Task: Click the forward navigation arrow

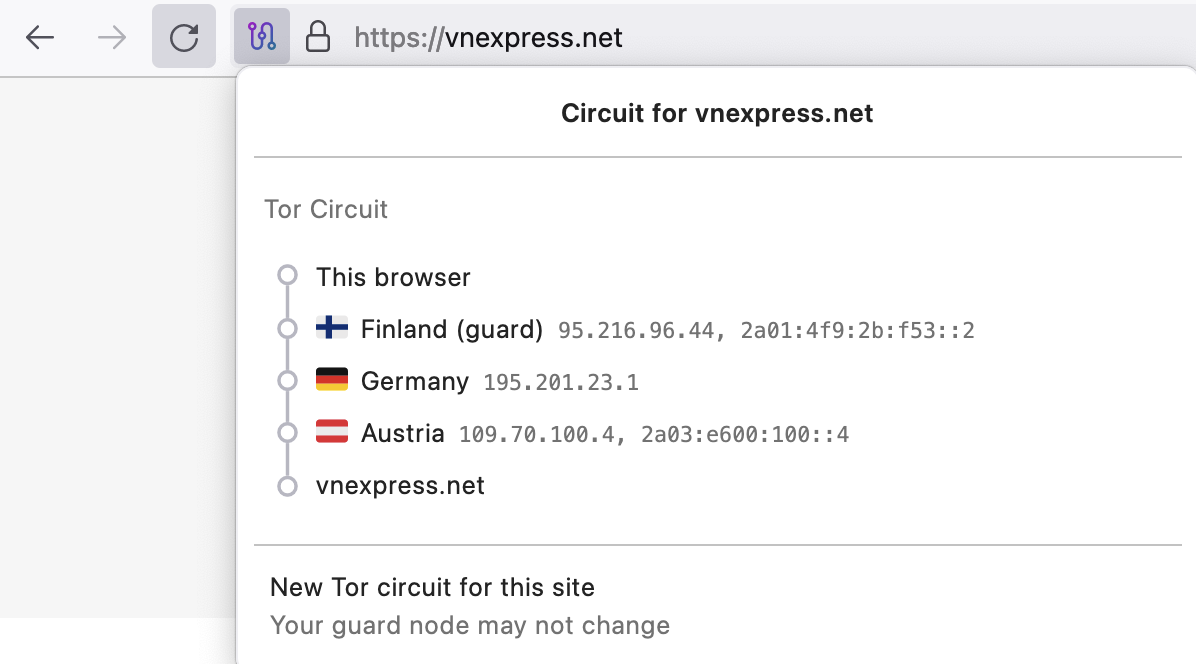Action: click(112, 38)
